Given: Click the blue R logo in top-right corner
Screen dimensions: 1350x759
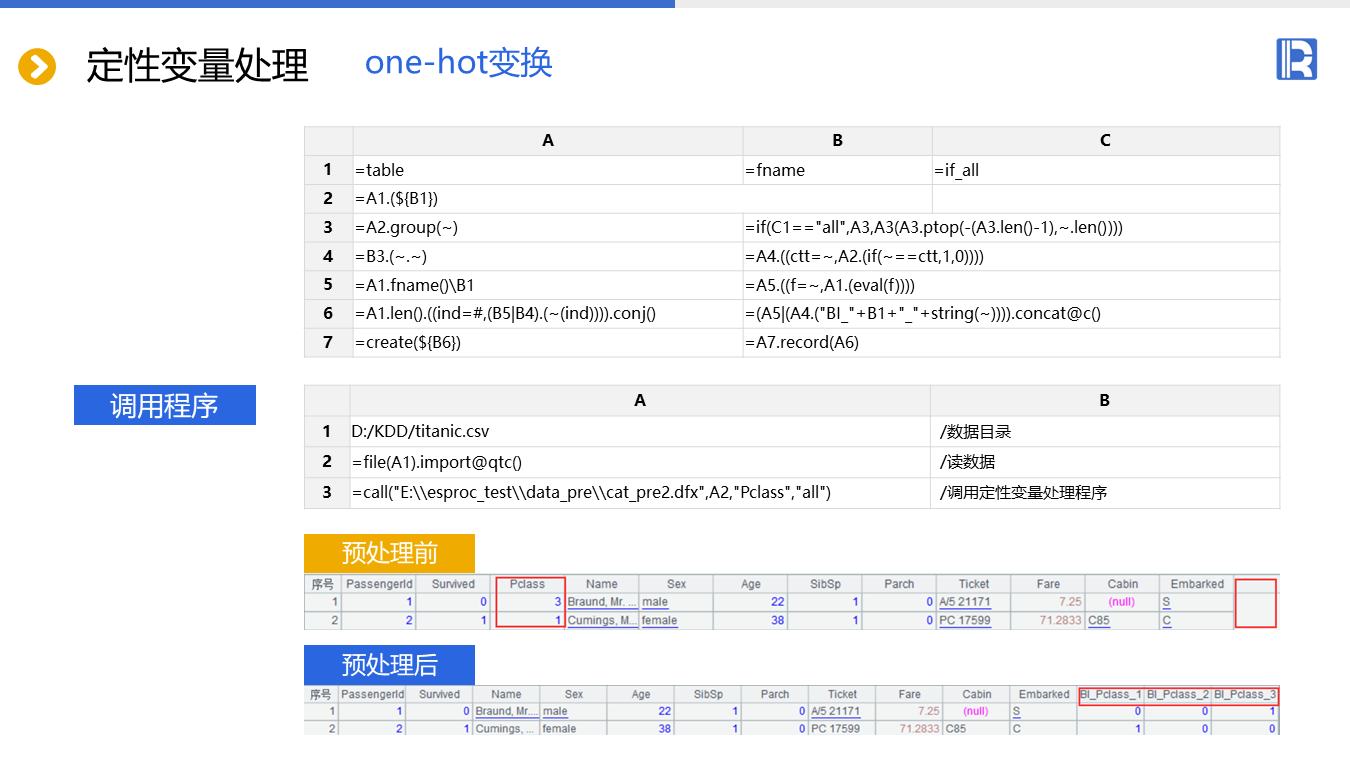Looking at the screenshot, I should (1296, 59).
